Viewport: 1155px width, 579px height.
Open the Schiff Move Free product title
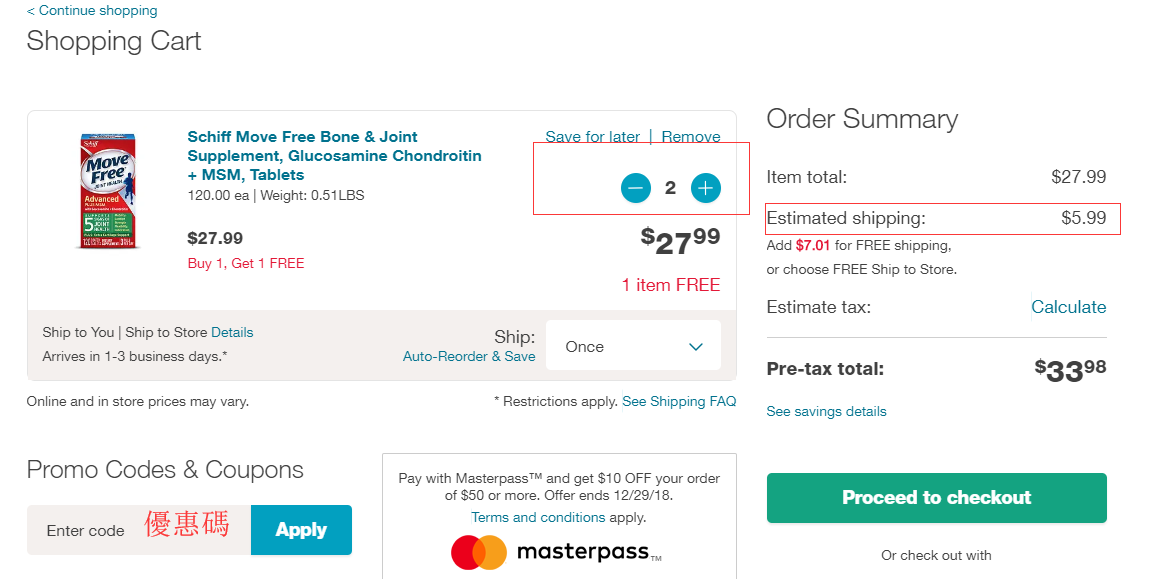click(x=334, y=156)
